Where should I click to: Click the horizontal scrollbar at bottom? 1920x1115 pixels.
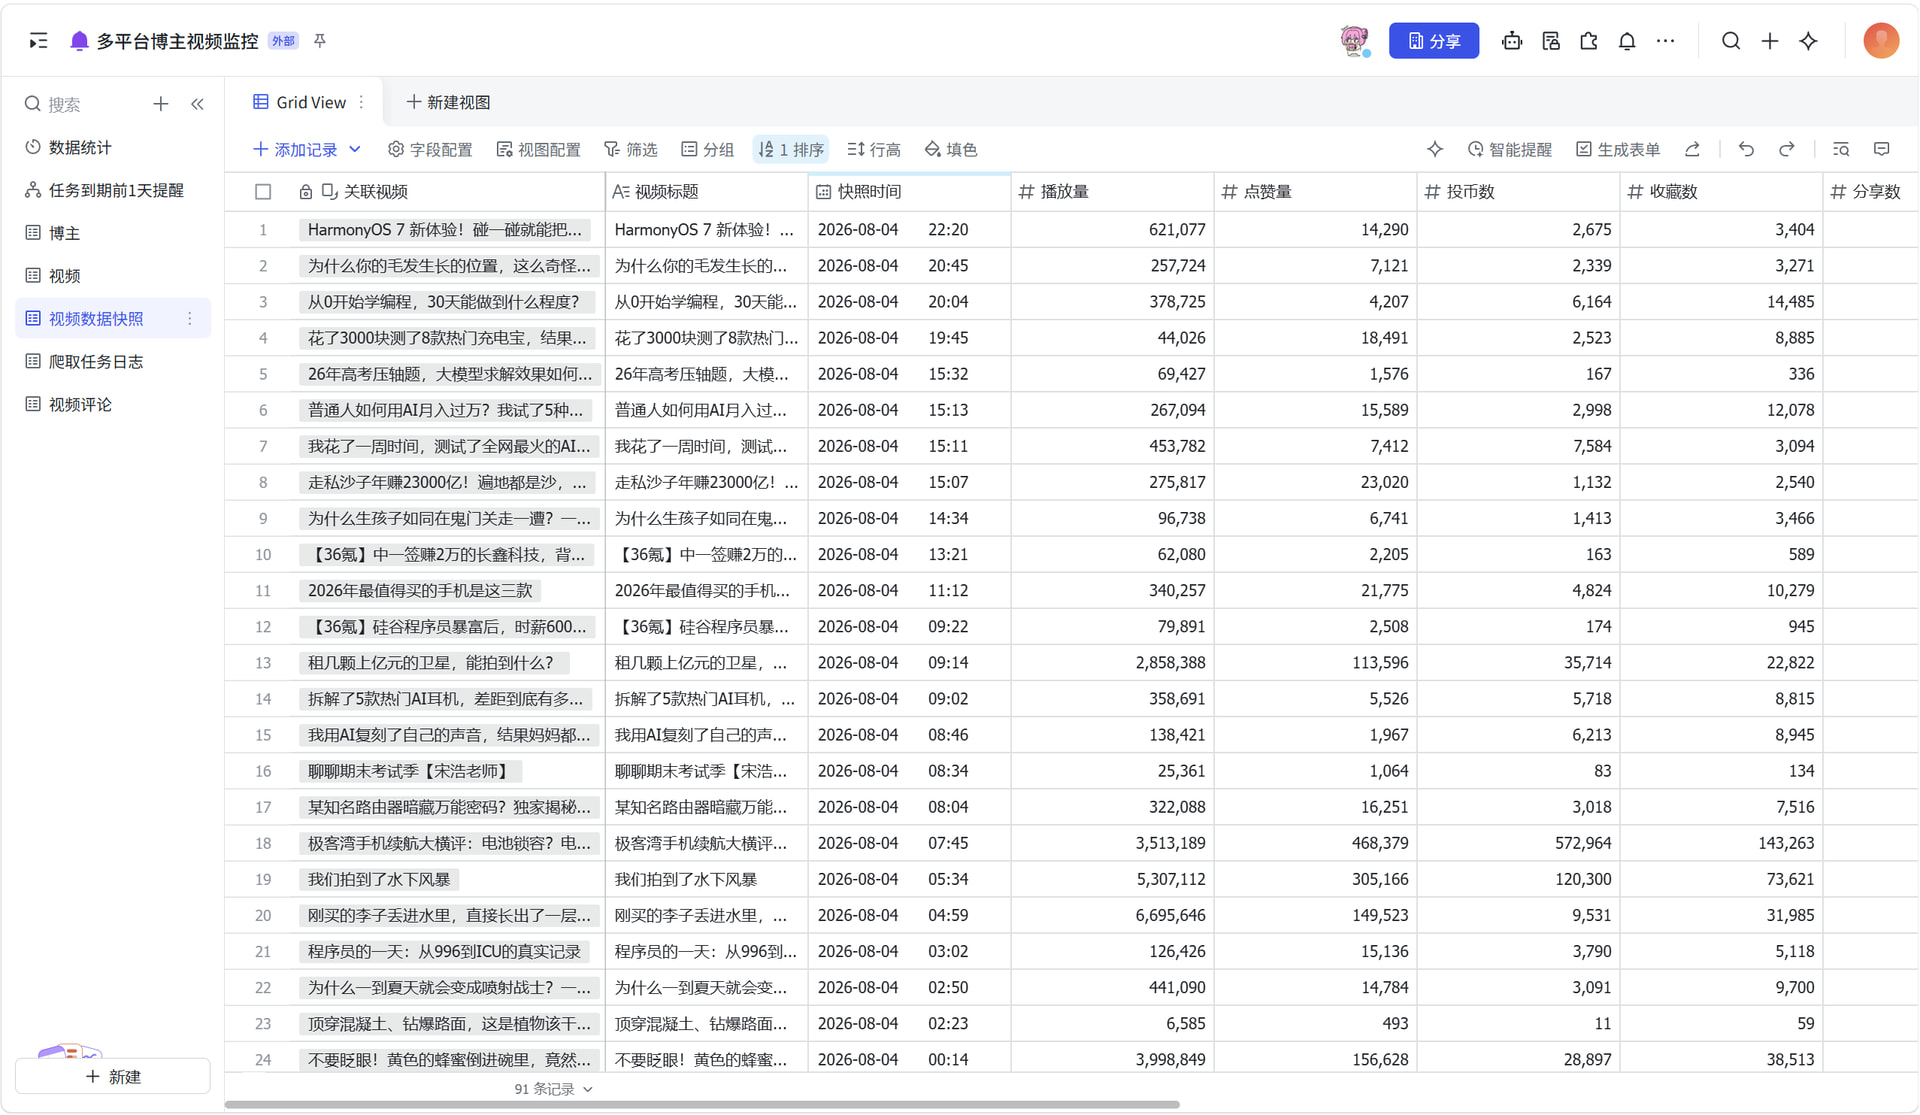pyautogui.click(x=702, y=1105)
